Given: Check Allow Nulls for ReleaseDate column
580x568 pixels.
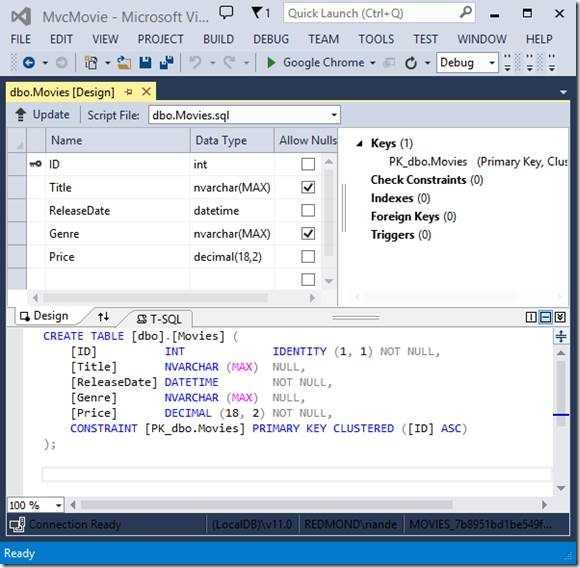Looking at the screenshot, I should [308, 210].
